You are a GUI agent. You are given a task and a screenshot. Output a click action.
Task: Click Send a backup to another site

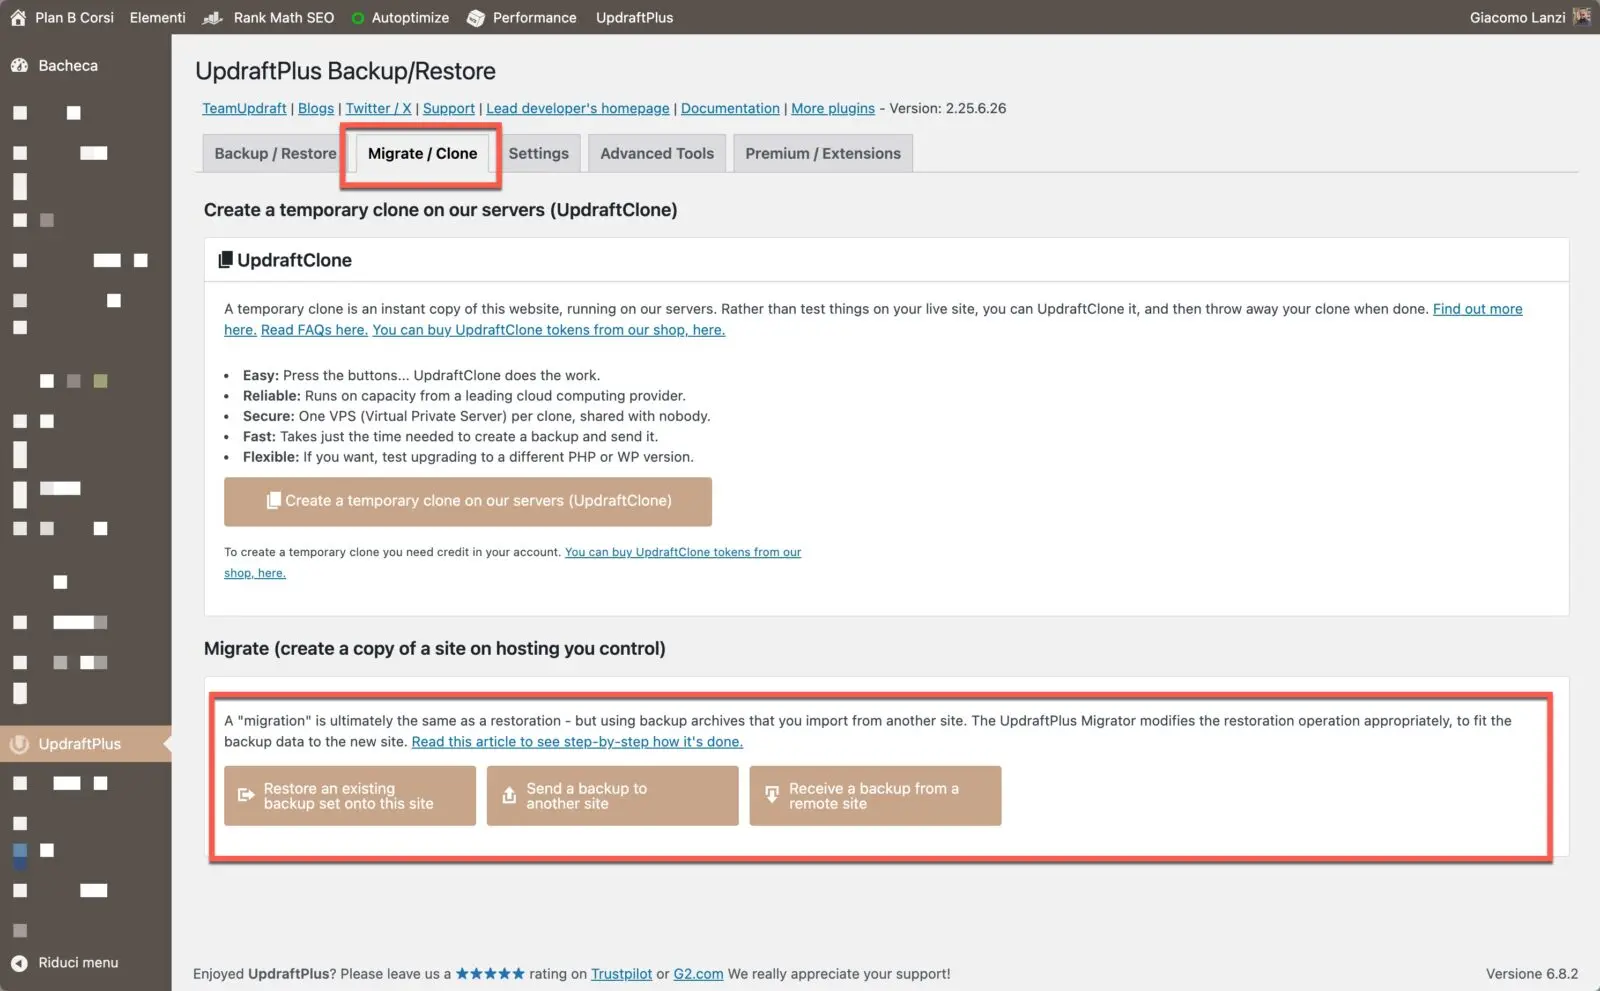coord(612,796)
